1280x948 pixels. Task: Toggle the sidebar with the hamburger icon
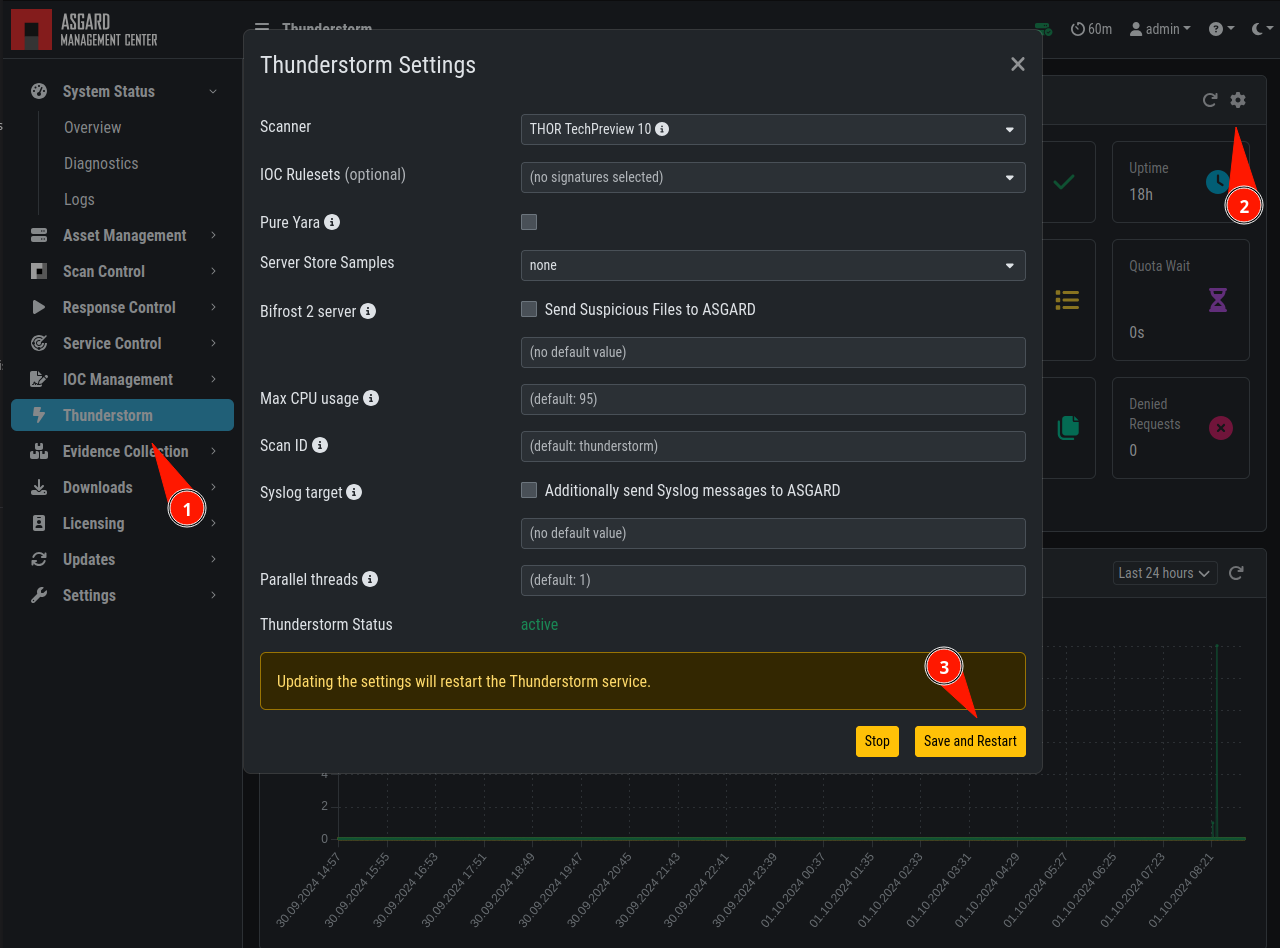pyautogui.click(x=262, y=29)
